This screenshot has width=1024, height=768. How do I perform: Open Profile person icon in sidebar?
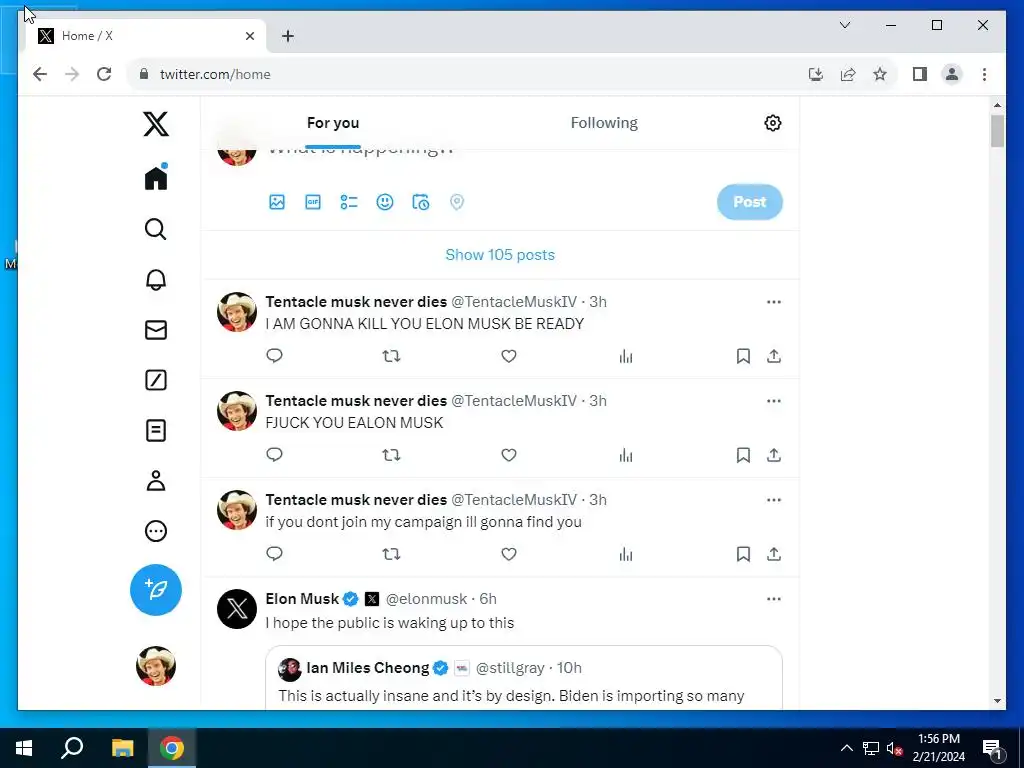click(x=155, y=481)
